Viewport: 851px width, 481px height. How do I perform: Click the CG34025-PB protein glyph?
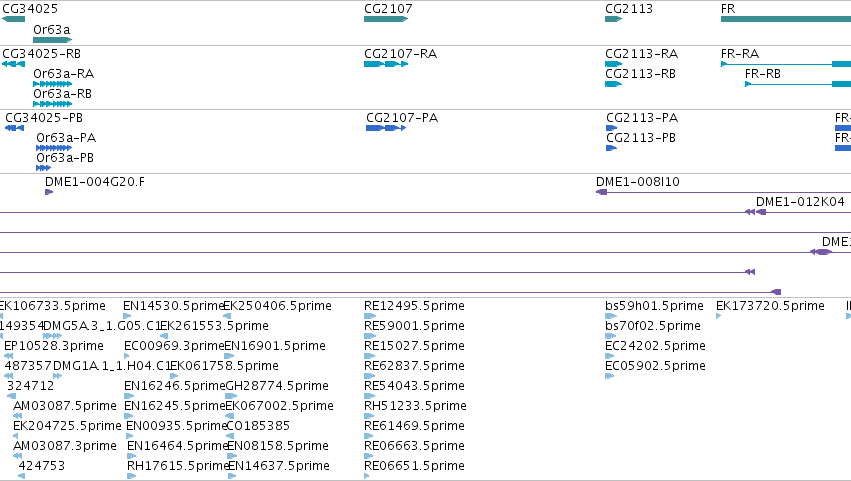click(x=14, y=128)
